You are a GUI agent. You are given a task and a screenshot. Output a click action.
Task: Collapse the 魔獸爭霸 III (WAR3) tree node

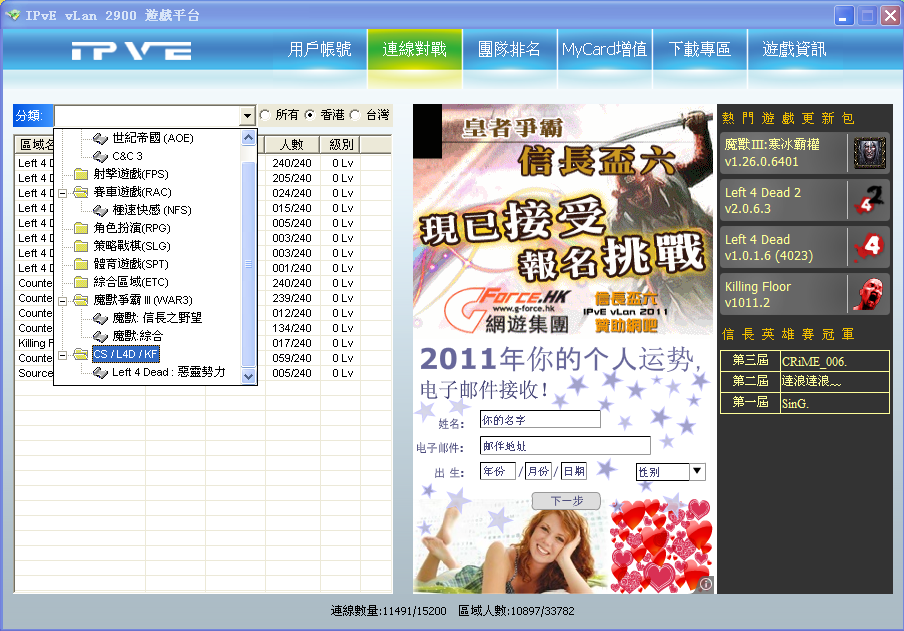point(63,301)
